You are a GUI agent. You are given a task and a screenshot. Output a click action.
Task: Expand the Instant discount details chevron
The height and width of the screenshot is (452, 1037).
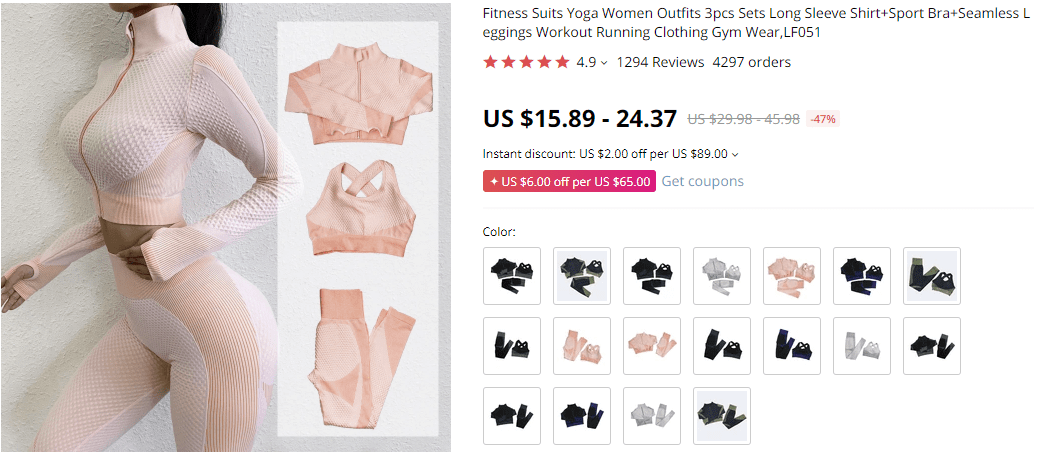[735, 155]
